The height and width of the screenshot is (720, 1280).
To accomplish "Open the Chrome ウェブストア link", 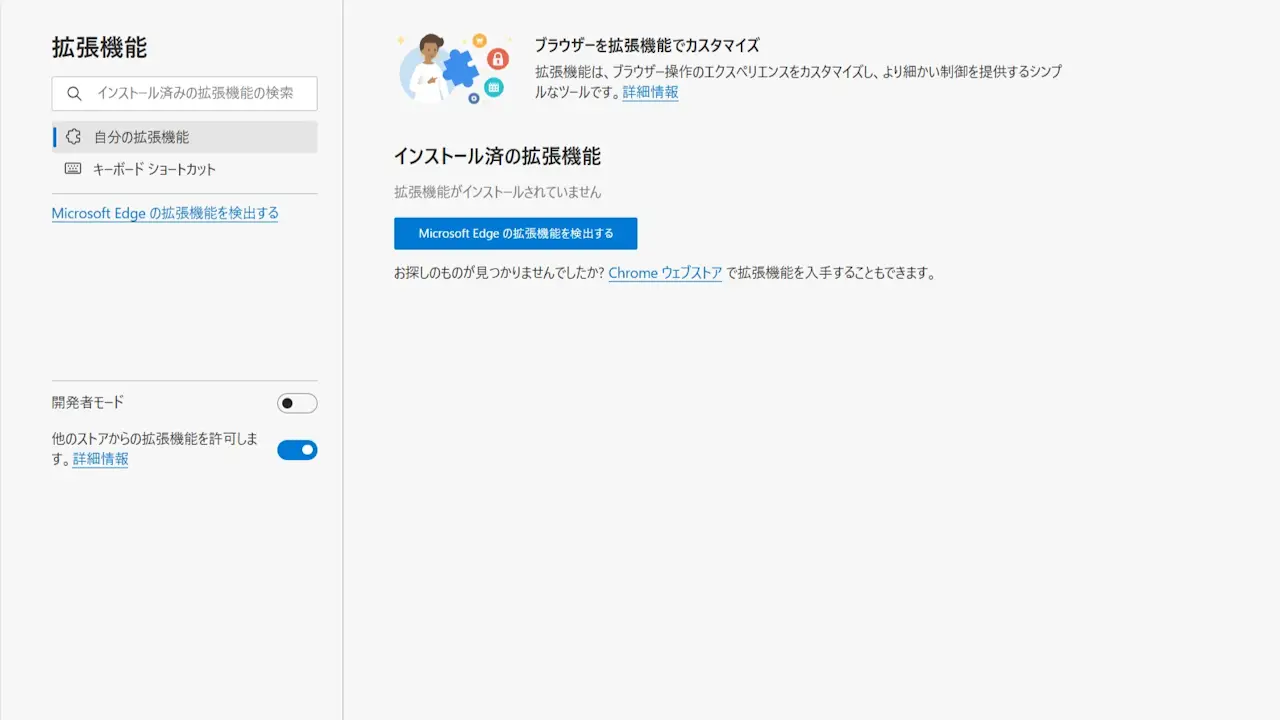I will [665, 273].
